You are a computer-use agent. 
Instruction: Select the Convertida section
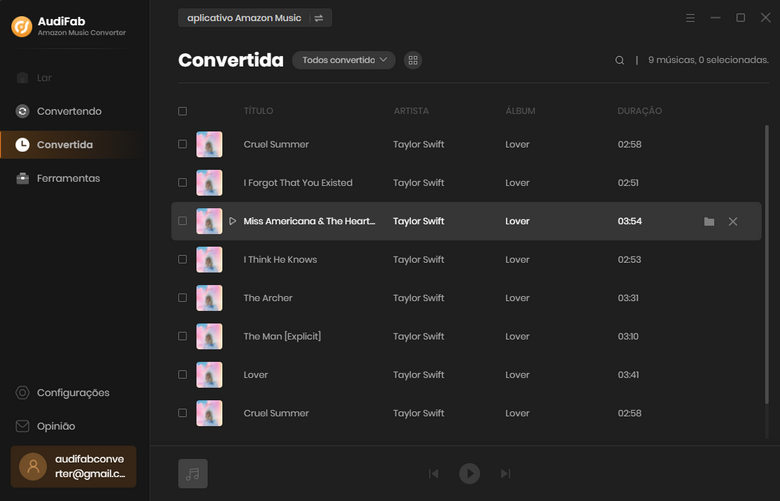75,145
